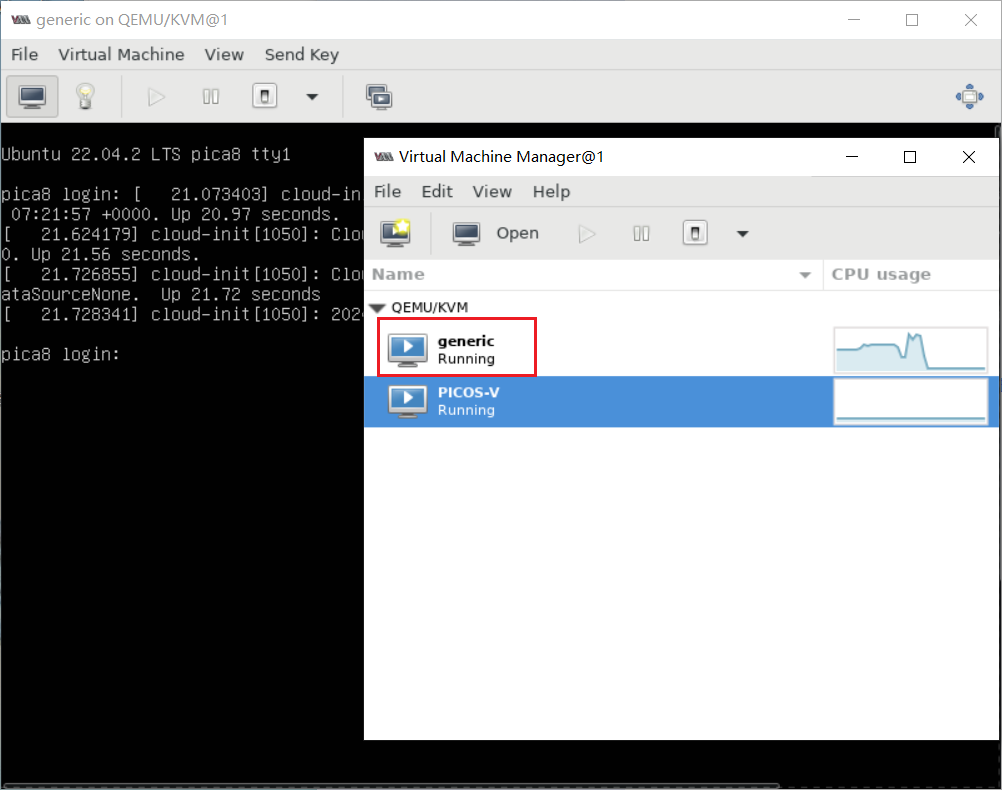Viewport: 1002px width, 790px height.
Task: Pause the generic VM from console toolbar
Action: coord(211,97)
